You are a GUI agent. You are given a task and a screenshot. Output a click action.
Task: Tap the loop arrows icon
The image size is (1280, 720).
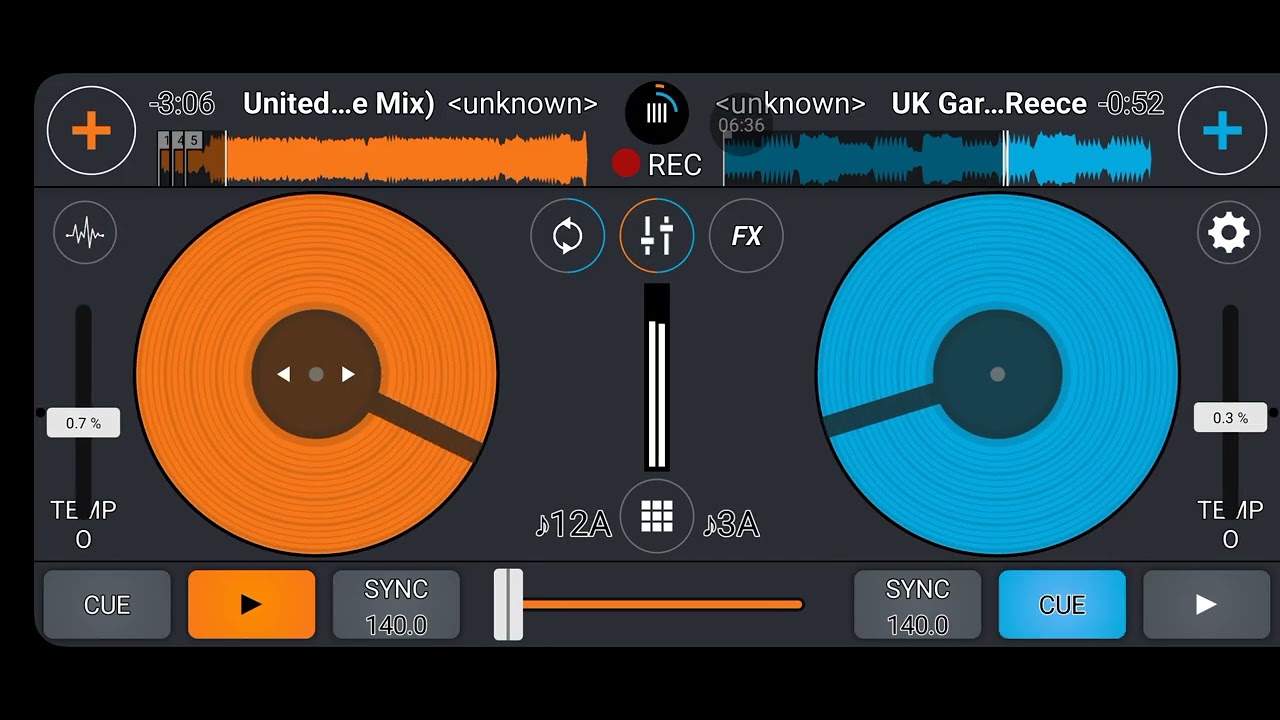pyautogui.click(x=568, y=236)
